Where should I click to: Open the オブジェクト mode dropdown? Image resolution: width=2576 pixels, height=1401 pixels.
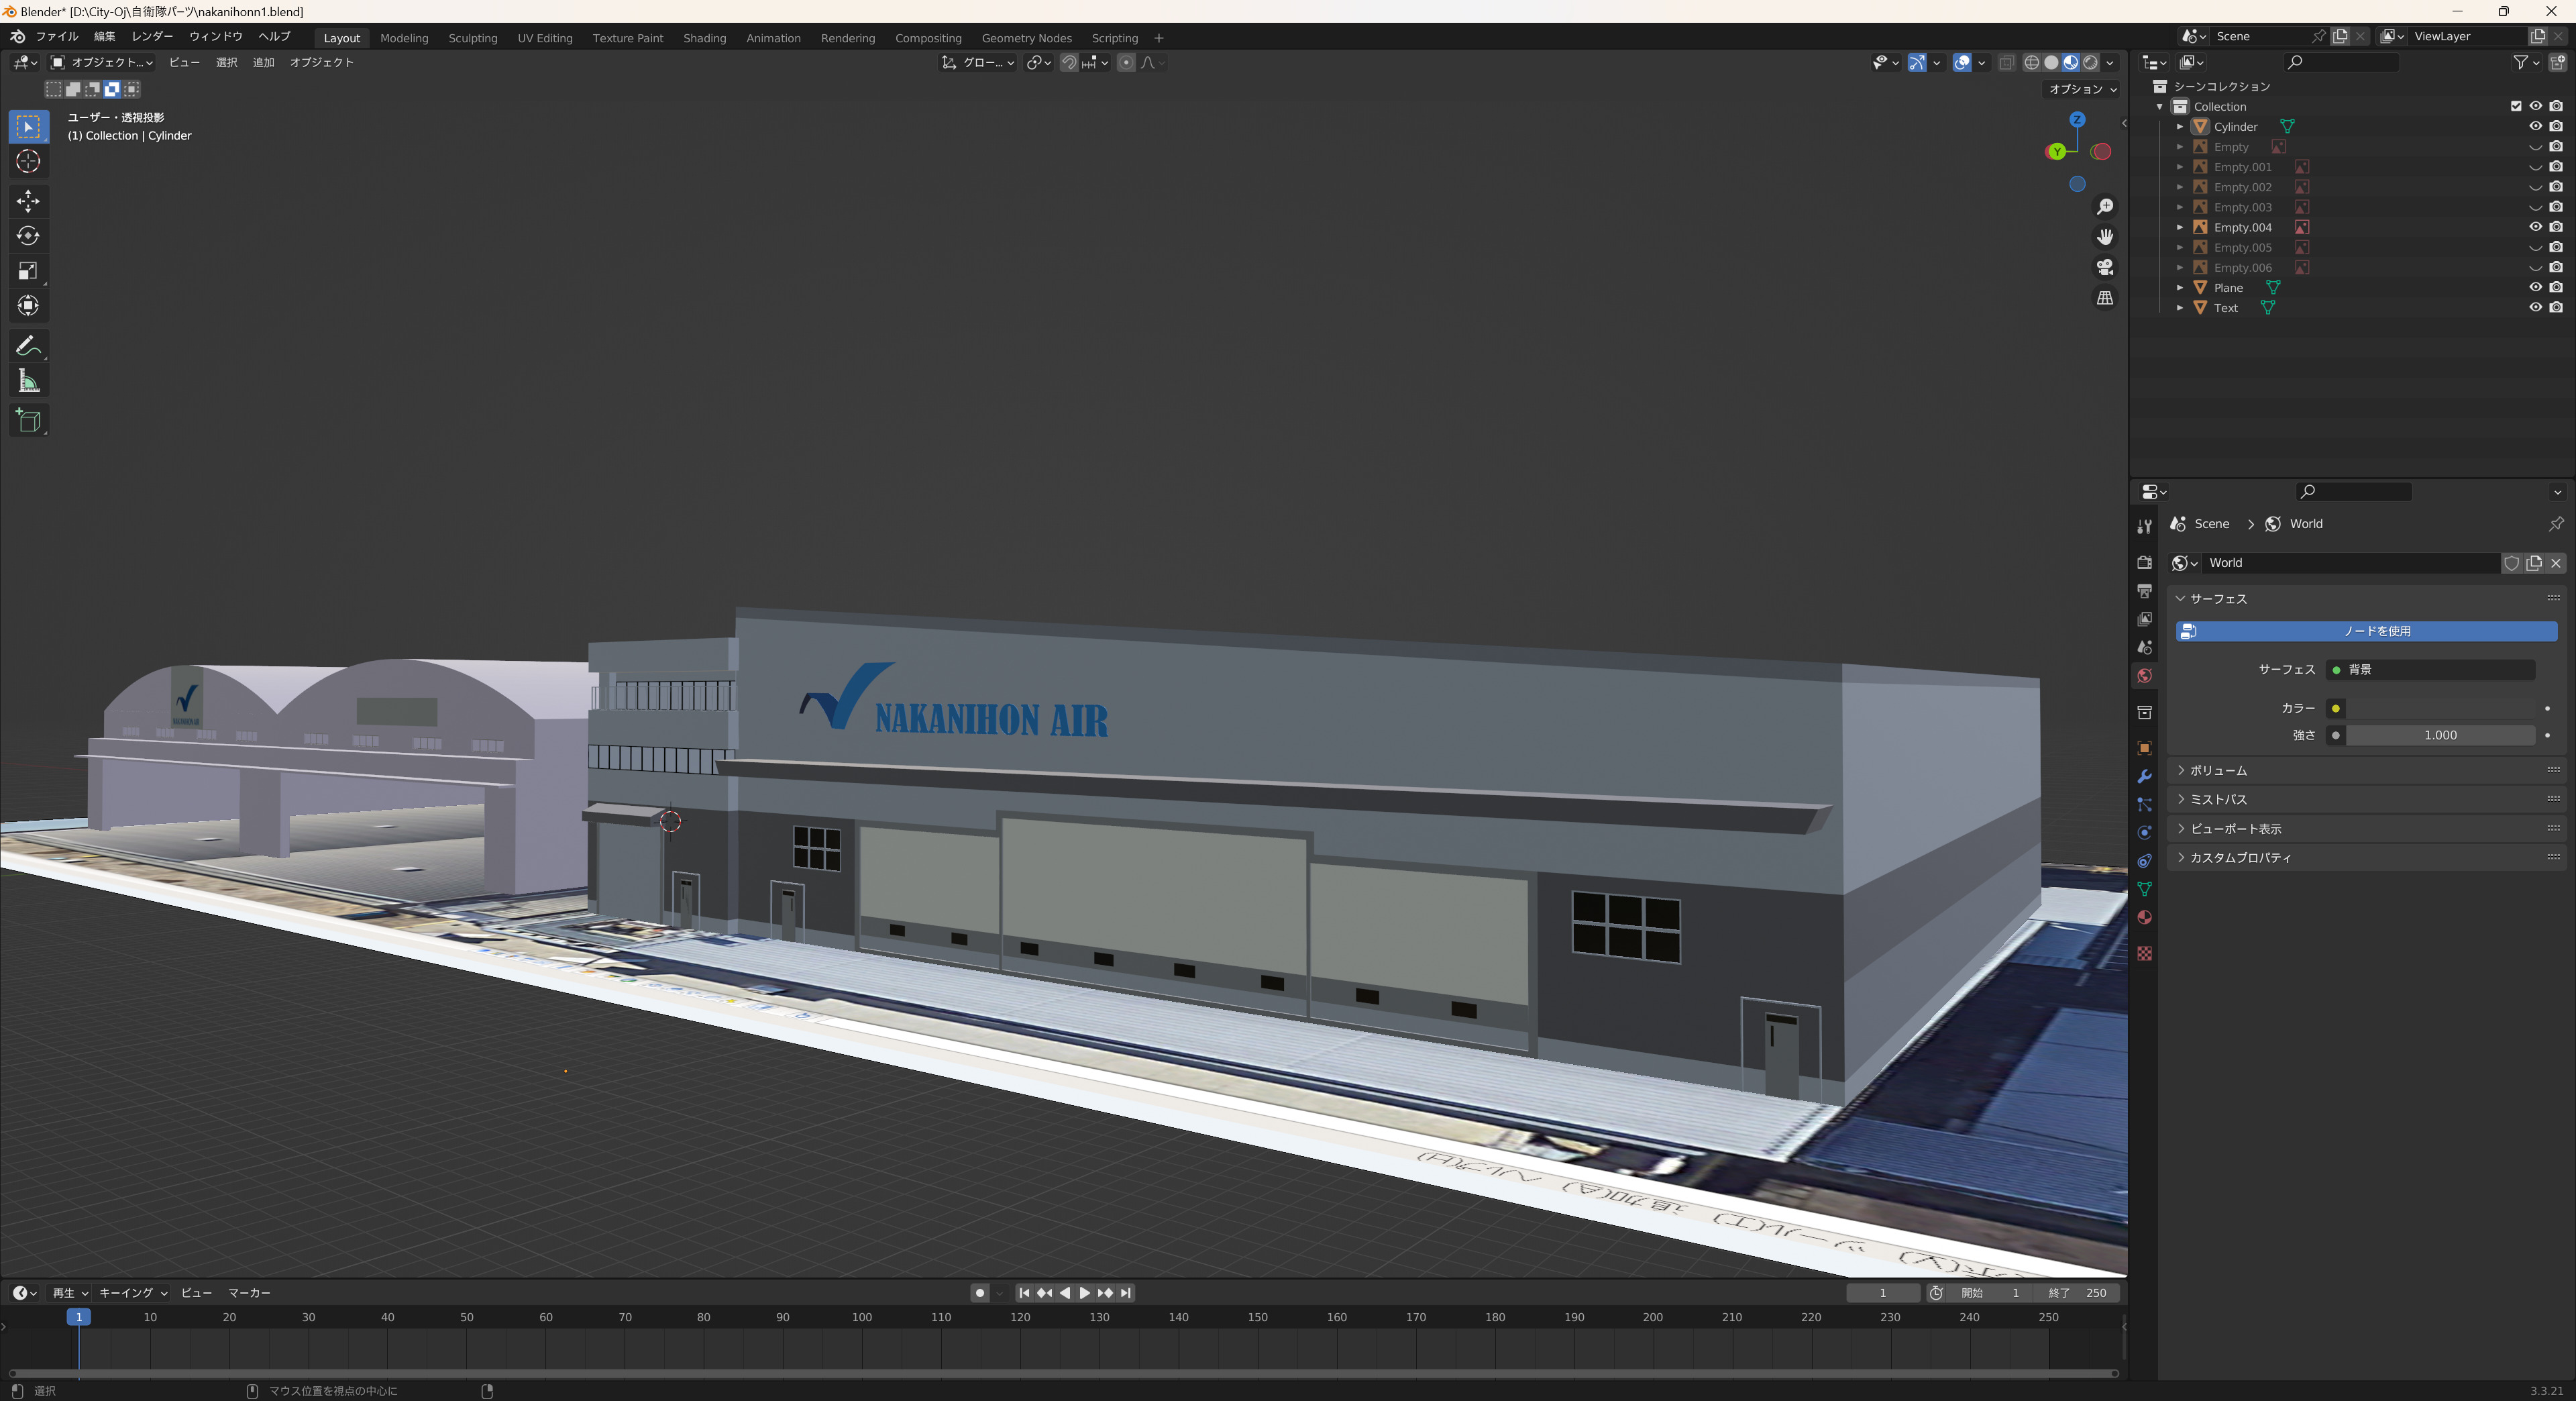pyautogui.click(x=102, y=62)
